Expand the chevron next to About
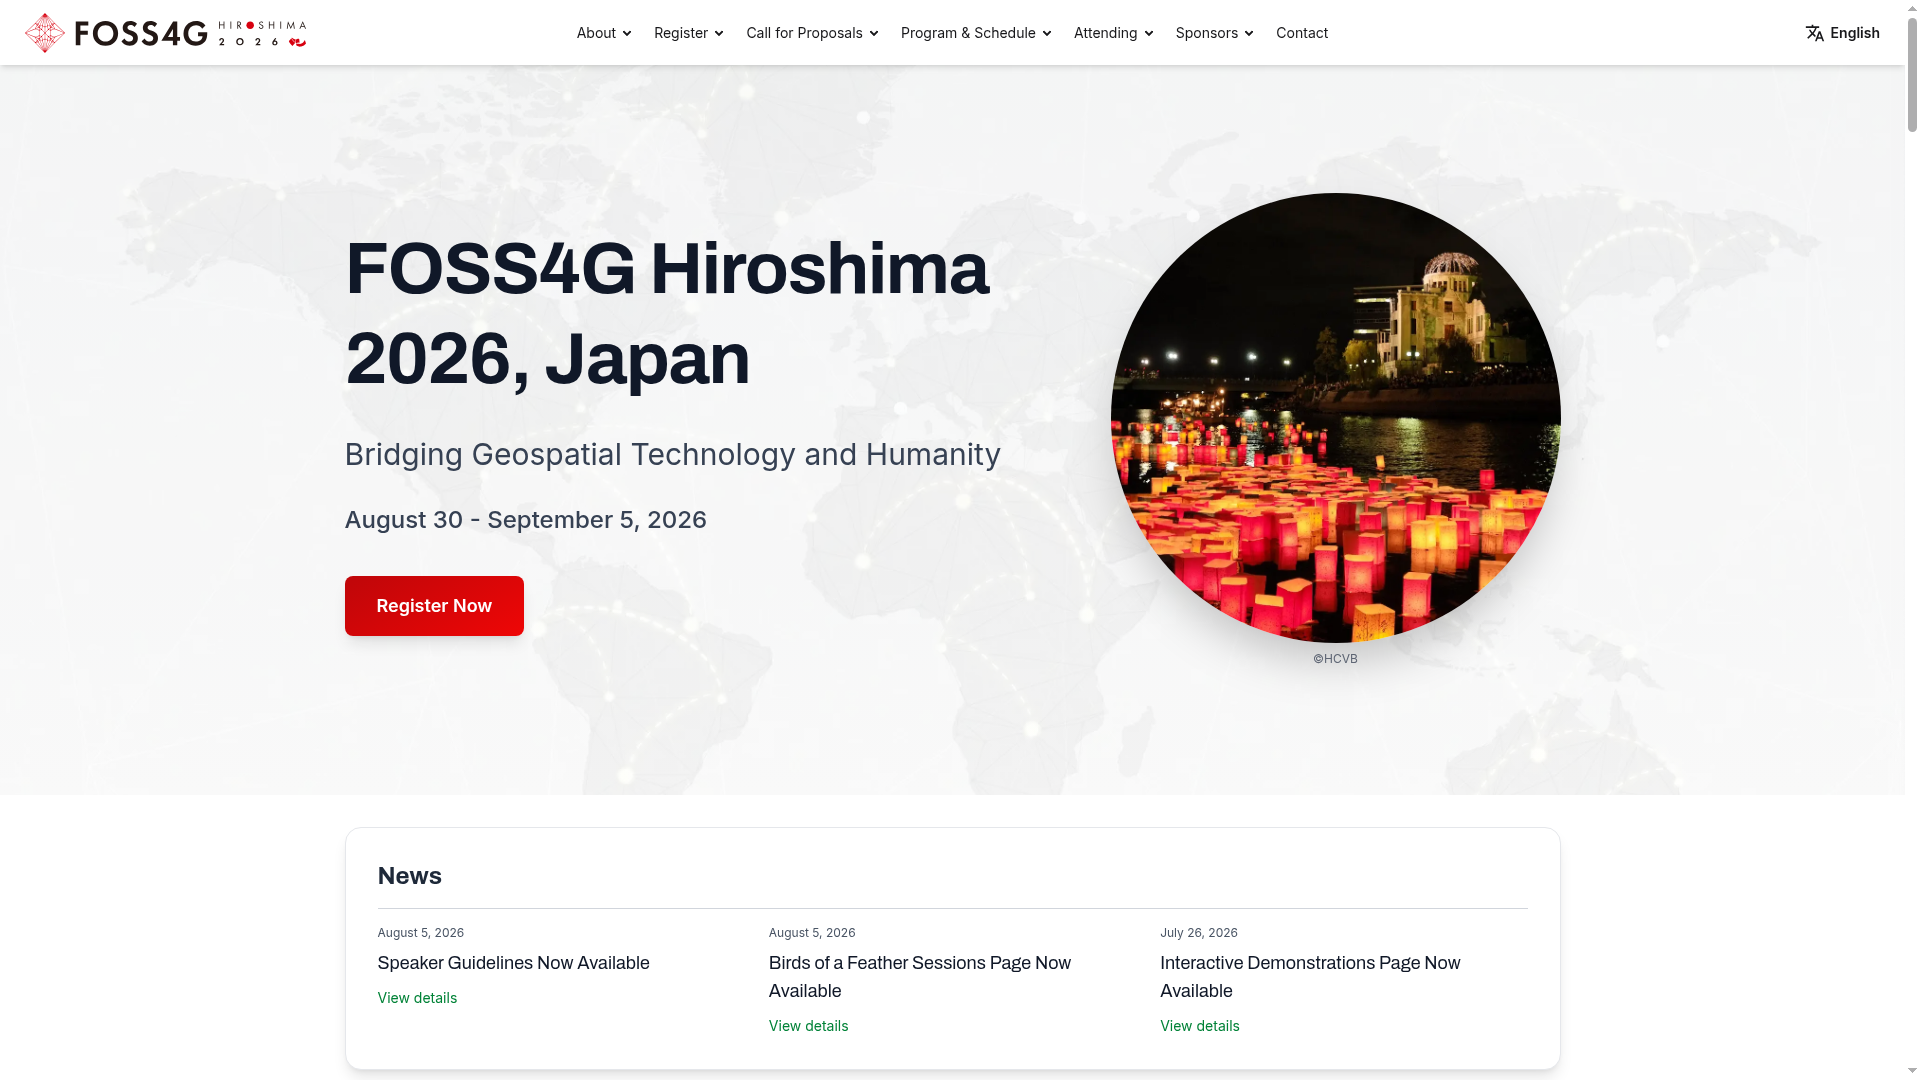Image resolution: width=1920 pixels, height=1080 pixels. 627,34
